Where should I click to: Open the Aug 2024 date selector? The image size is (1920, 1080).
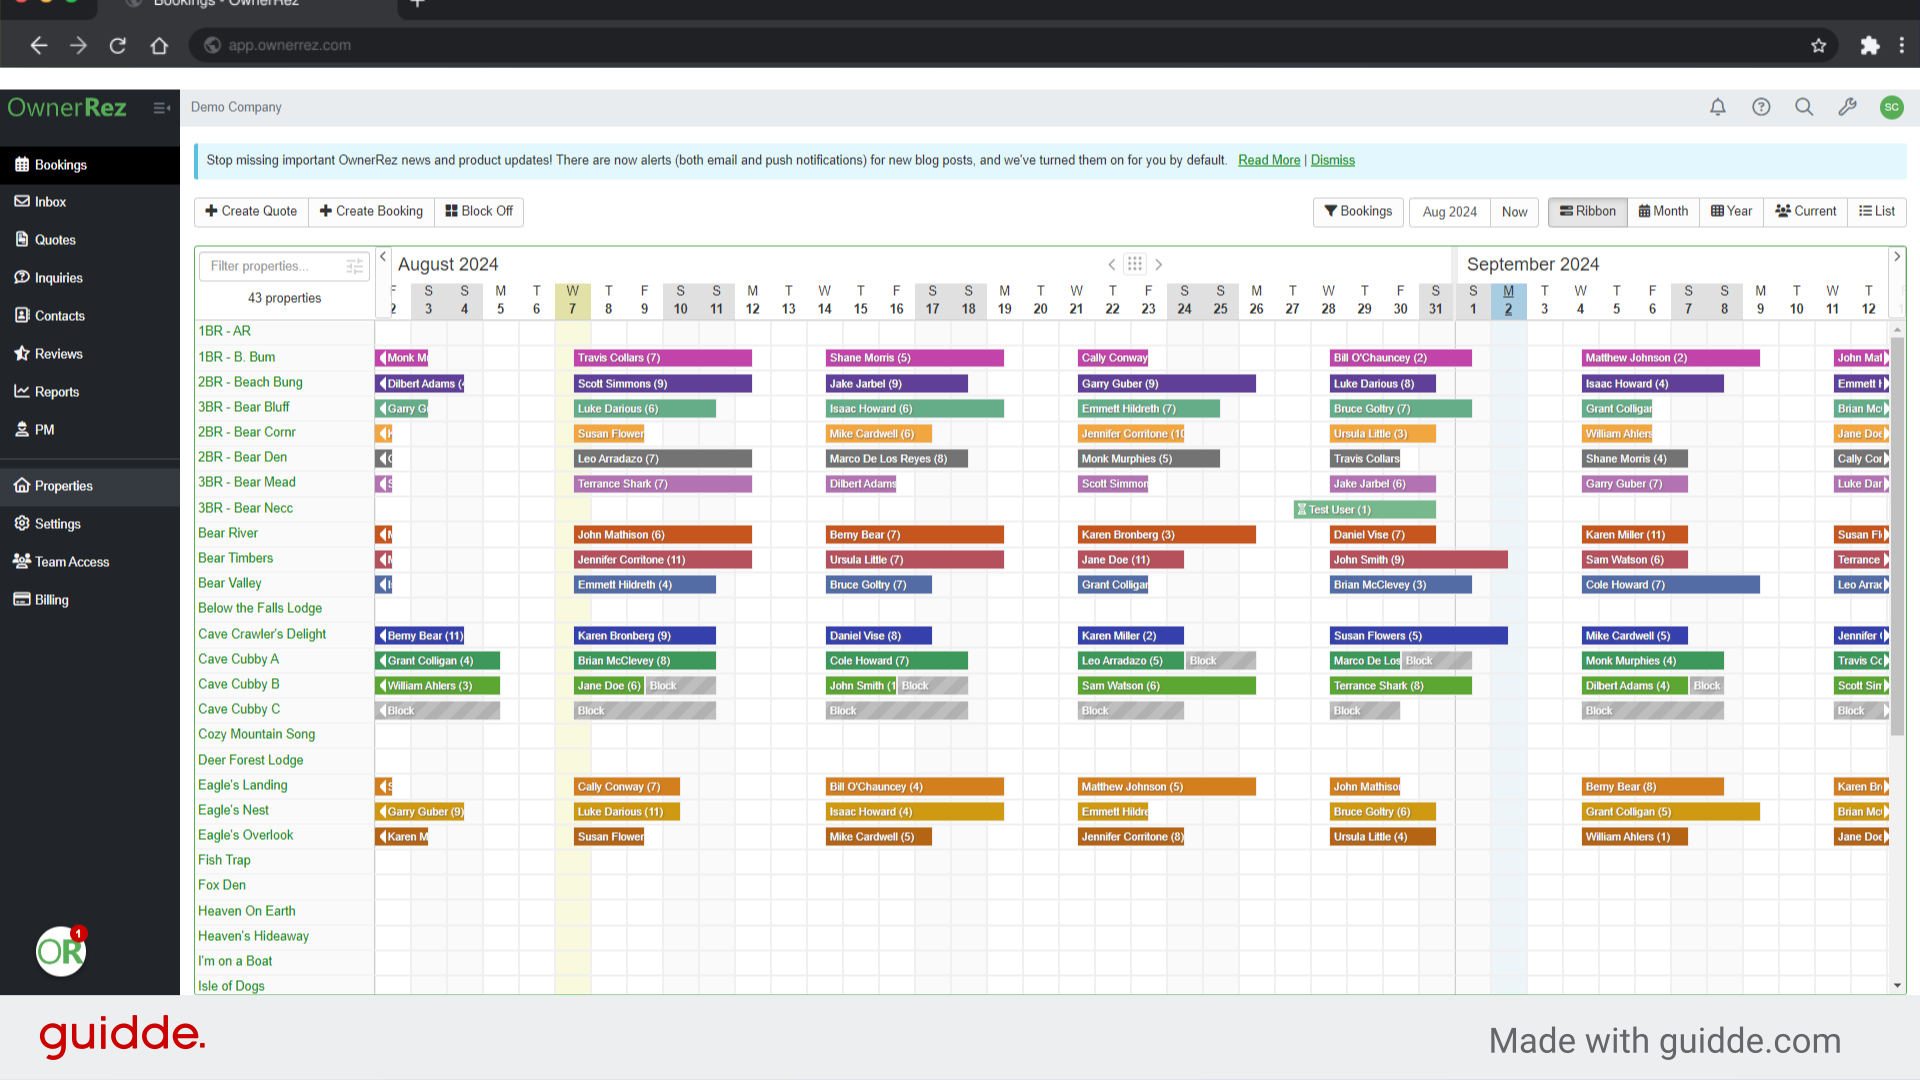pyautogui.click(x=1449, y=212)
